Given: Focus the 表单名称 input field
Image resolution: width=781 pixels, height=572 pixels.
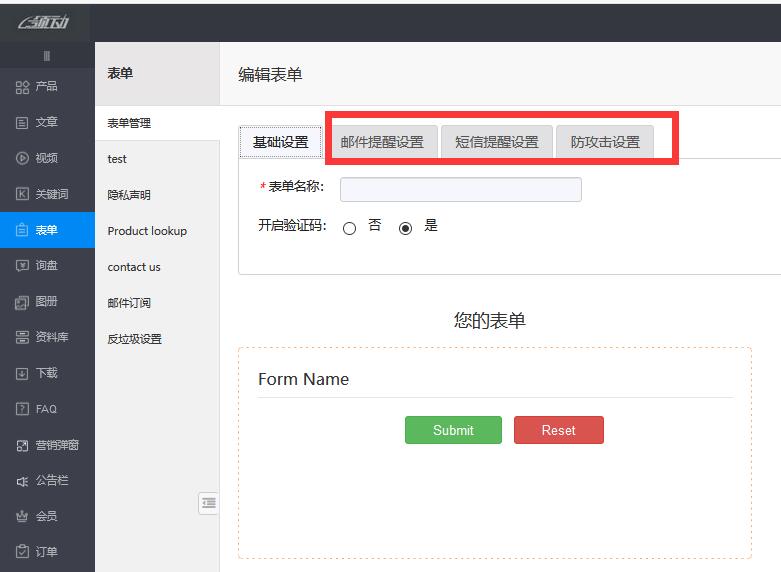Looking at the screenshot, I should point(461,189).
